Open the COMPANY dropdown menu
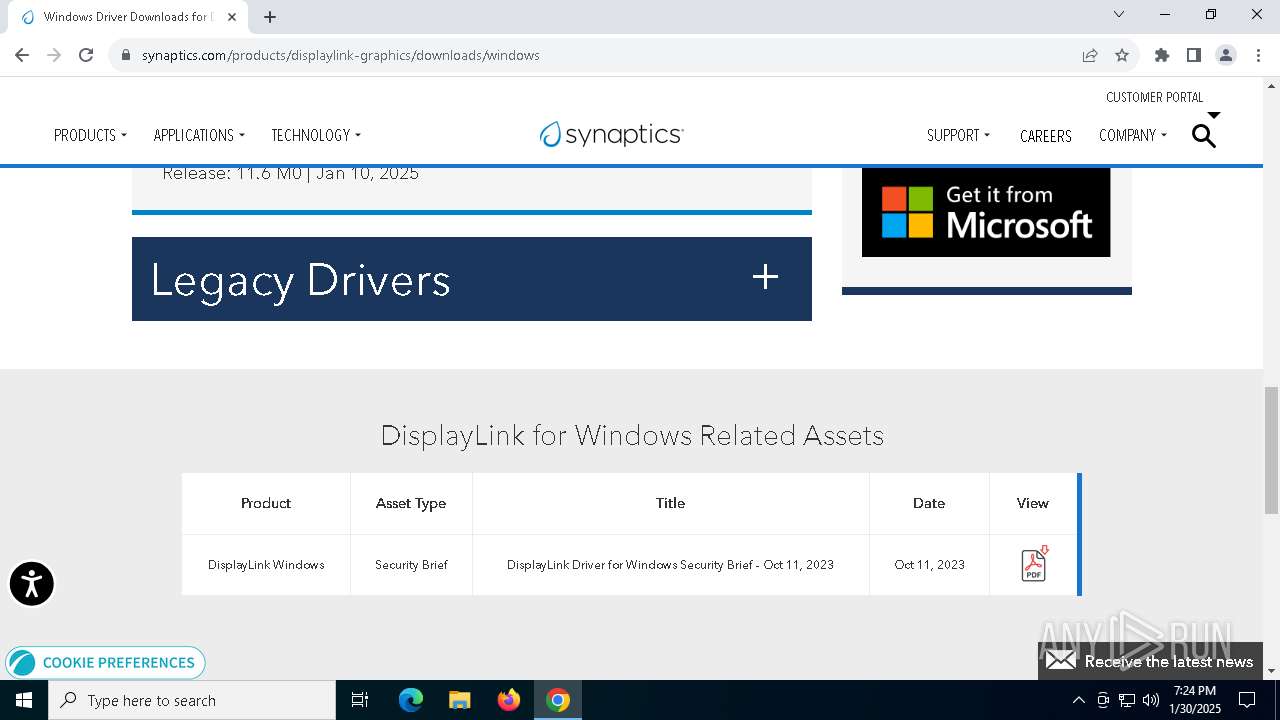This screenshot has height=720, width=1280. click(x=1133, y=135)
